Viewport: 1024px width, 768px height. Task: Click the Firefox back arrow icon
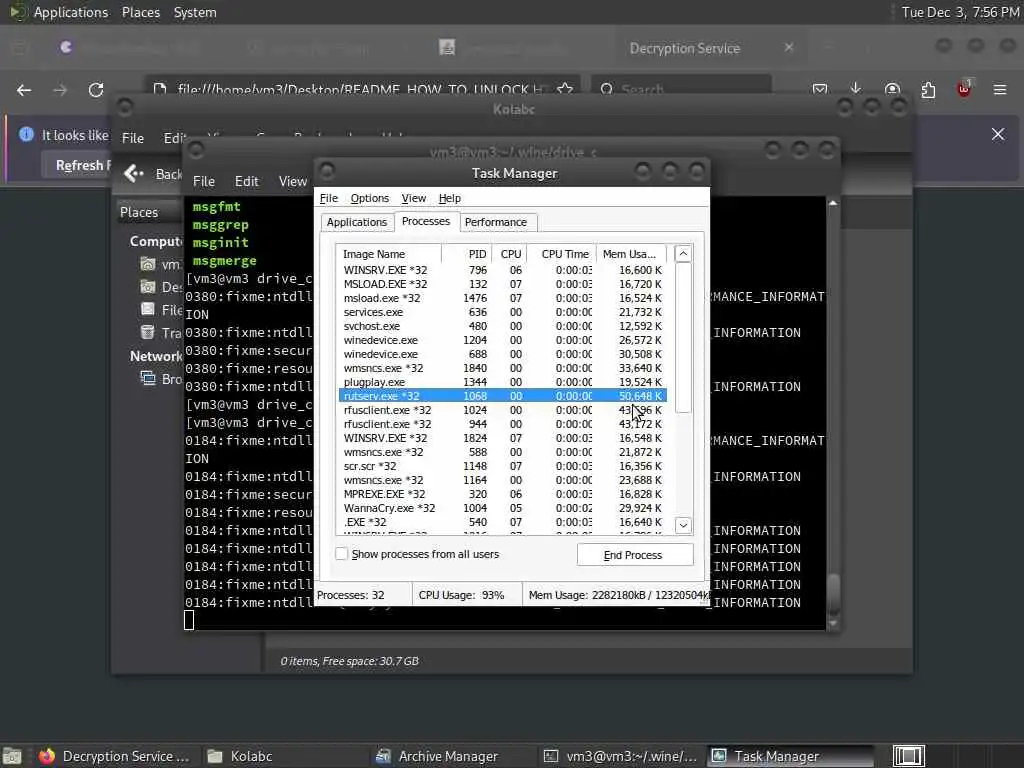pos(24,90)
